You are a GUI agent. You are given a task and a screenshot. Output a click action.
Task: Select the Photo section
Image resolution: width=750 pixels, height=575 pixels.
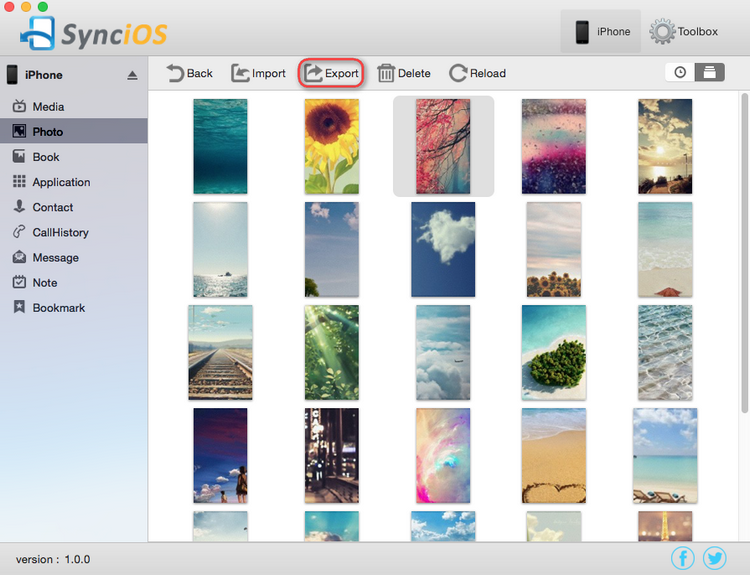[x=74, y=131]
